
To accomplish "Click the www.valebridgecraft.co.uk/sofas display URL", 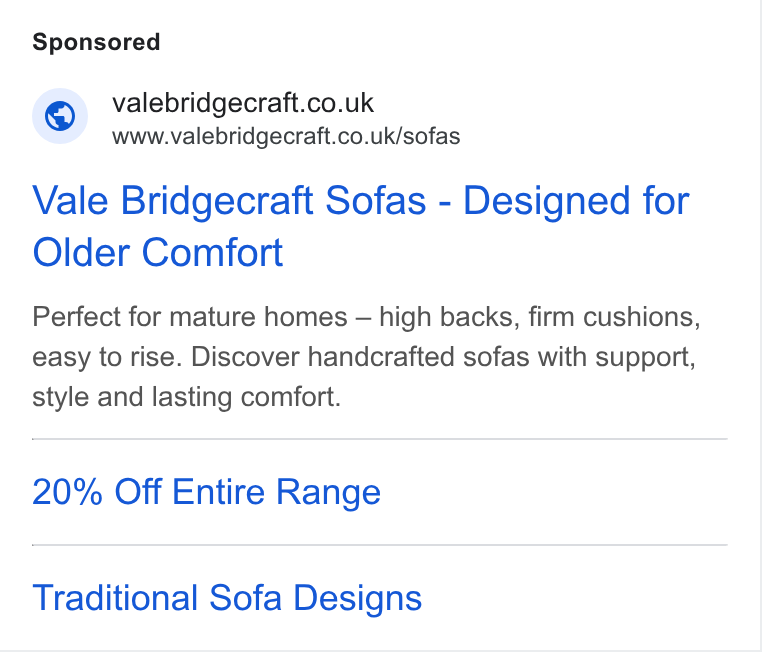I will 286,136.
